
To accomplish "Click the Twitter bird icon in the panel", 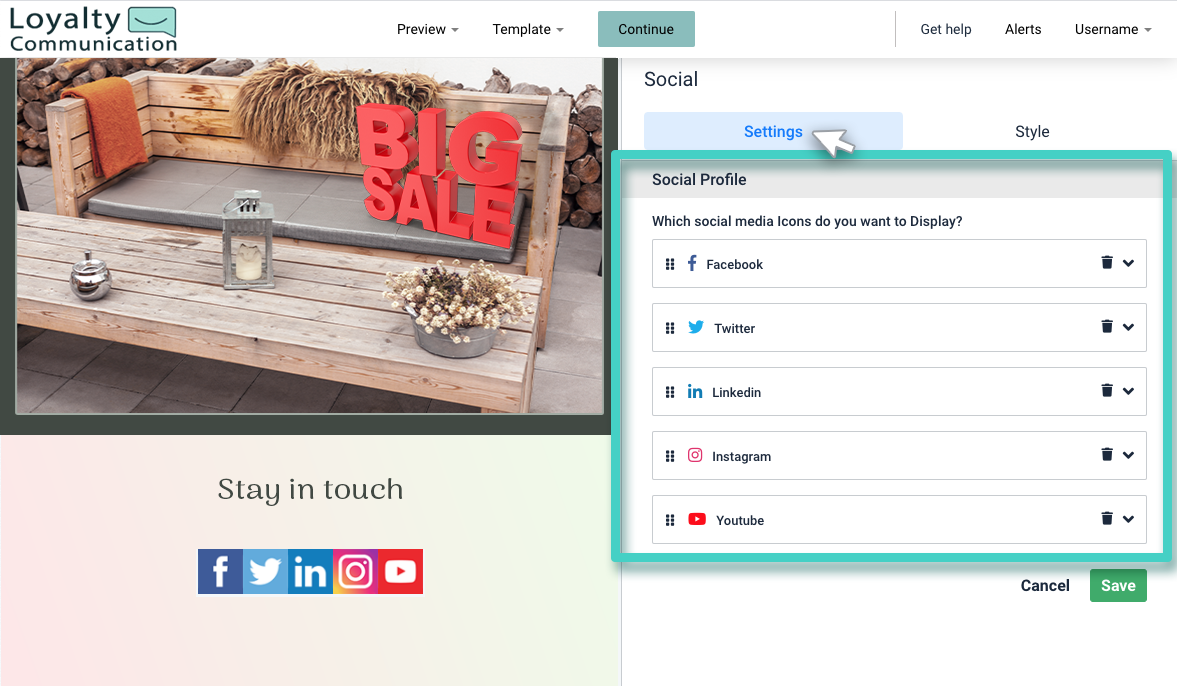I will click(694, 327).
